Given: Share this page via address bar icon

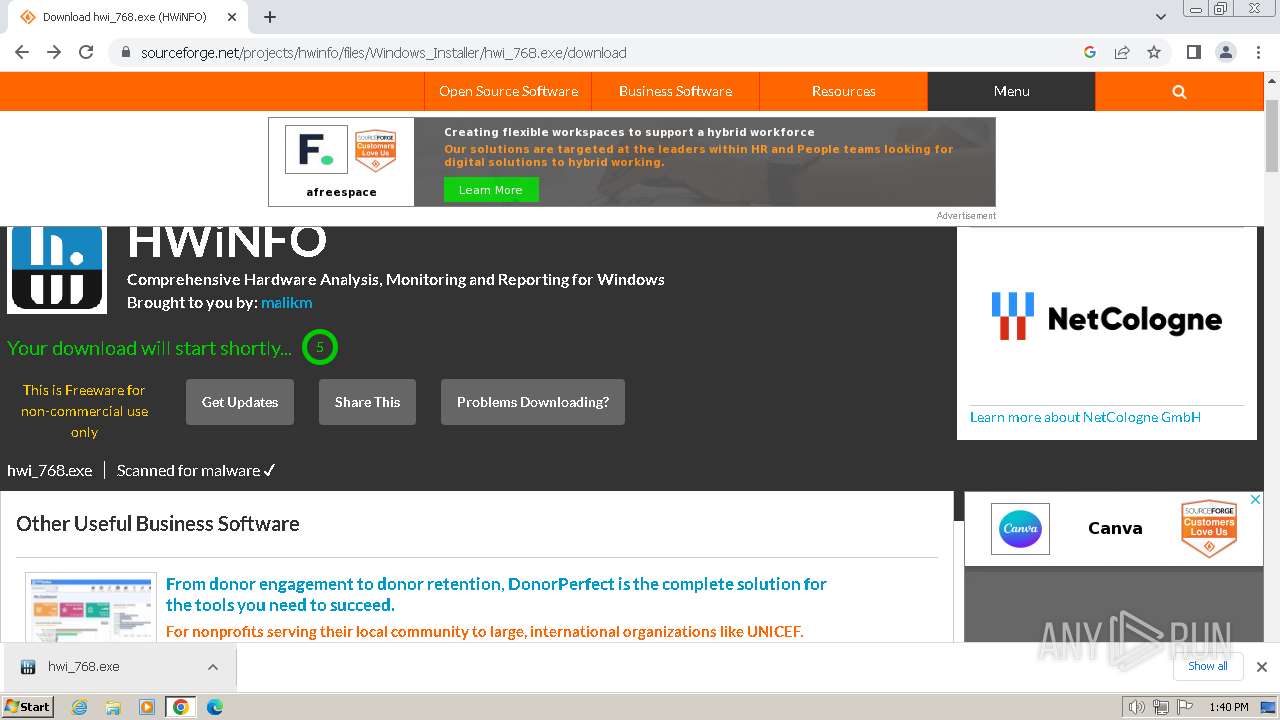Looking at the screenshot, I should tap(1122, 52).
